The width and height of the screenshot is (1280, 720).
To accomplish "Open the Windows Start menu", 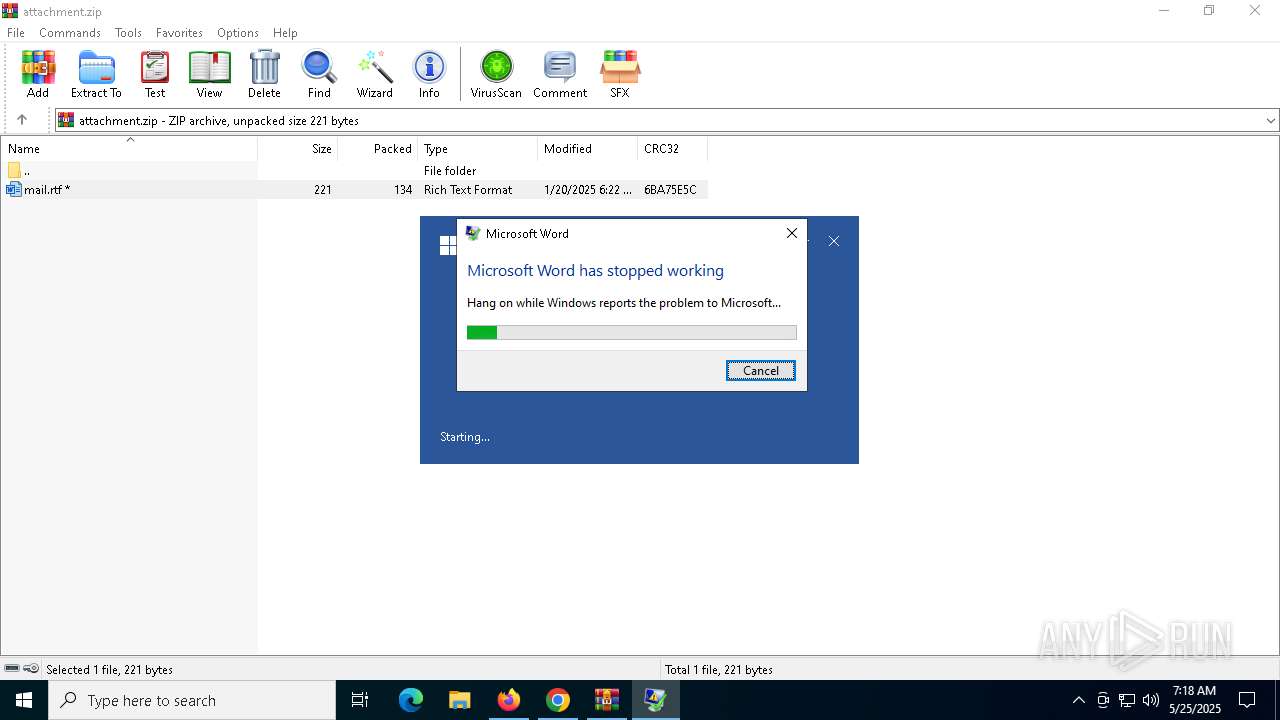I will pos(24,700).
